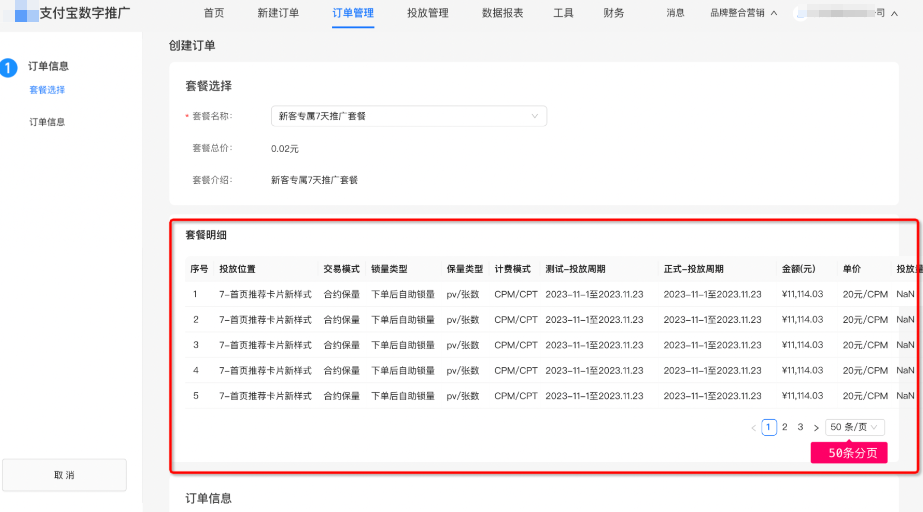The height and width of the screenshot is (512, 923).
Task: Jump to 套餐选择 section in sidebar
Action: [x=47, y=90]
